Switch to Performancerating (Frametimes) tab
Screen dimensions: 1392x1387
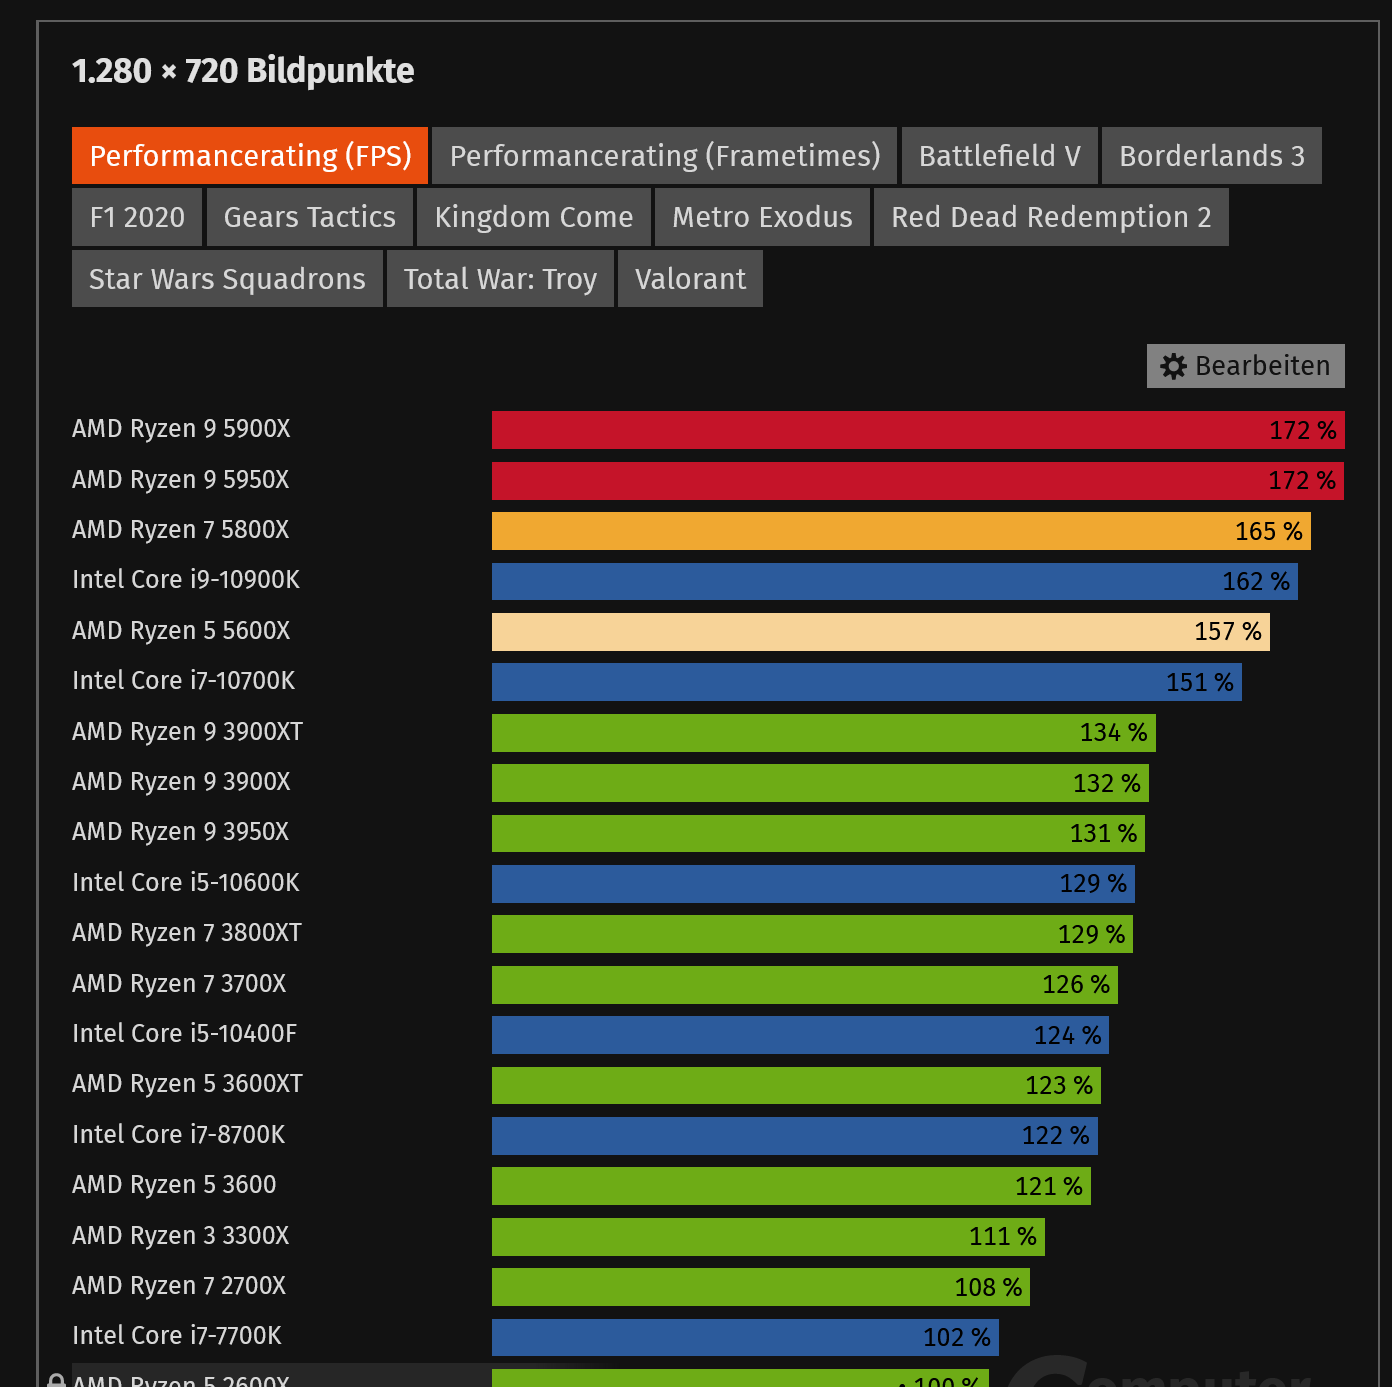[x=665, y=156]
